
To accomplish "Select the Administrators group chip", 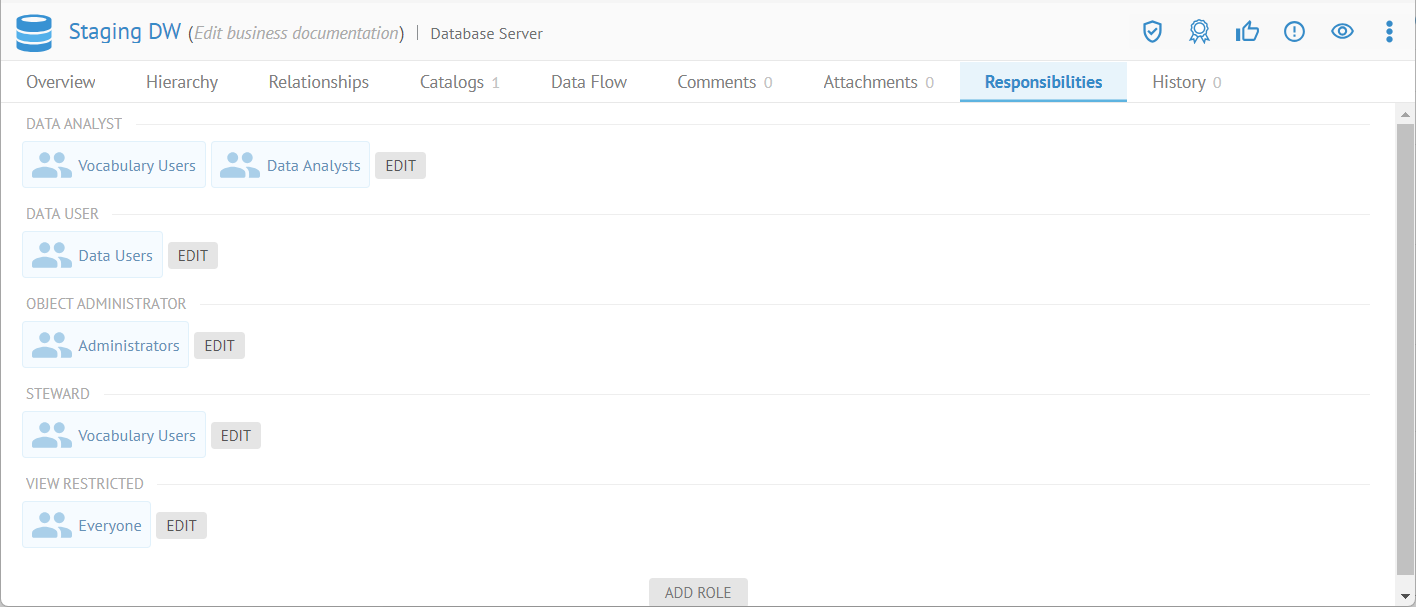I will [105, 345].
